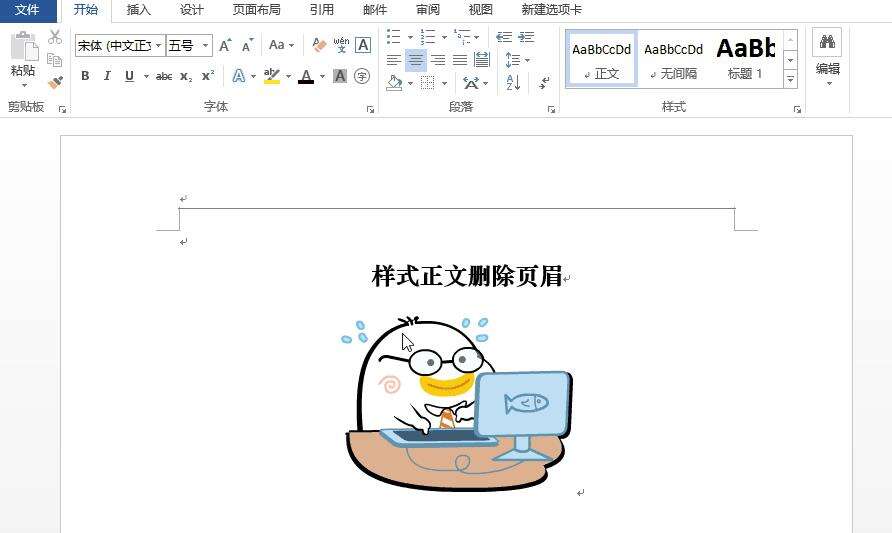This screenshot has width=892, height=533.
Task: Toggle subscript x₂ formatting
Action: 186,76
